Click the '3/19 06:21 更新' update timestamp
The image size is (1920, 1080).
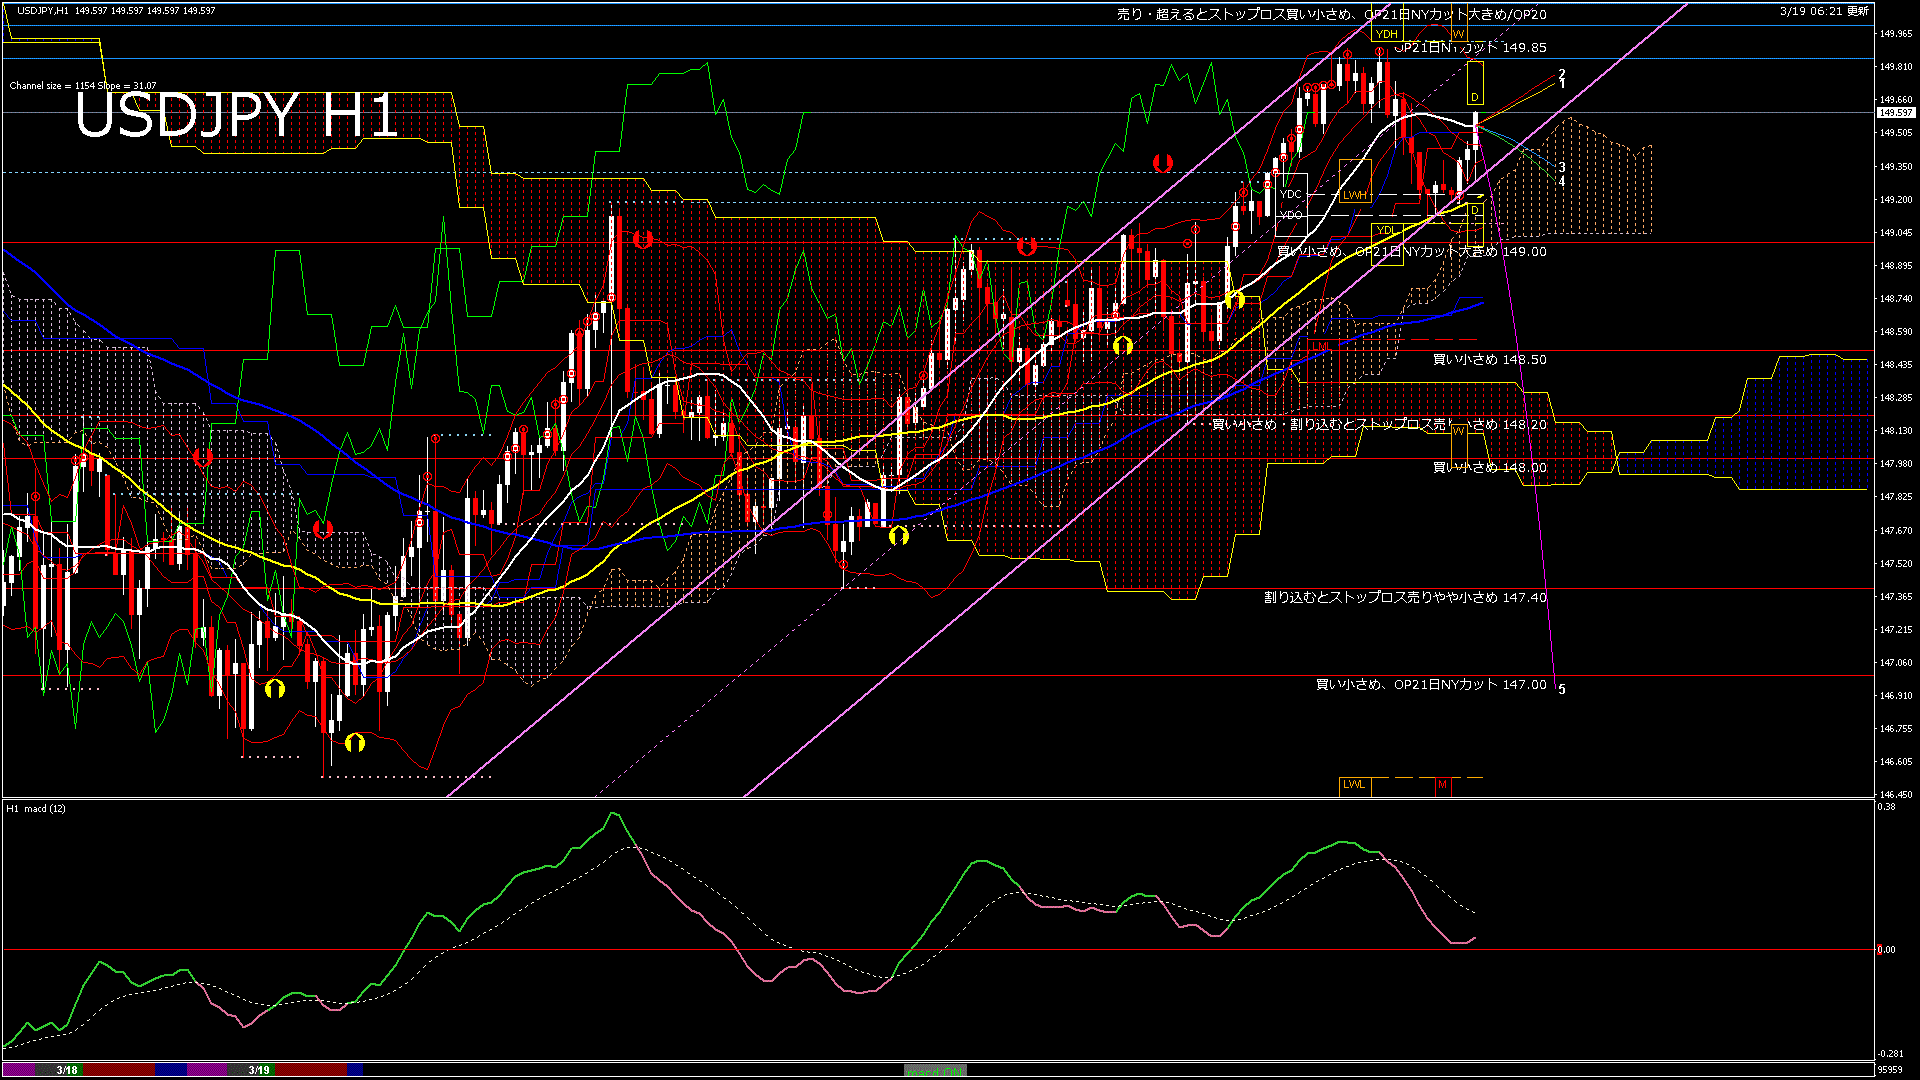click(x=1824, y=11)
